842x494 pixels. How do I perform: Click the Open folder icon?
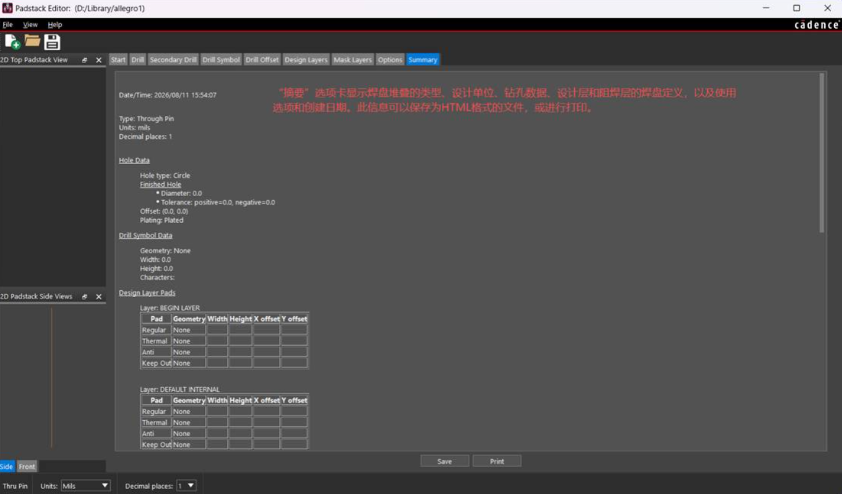pos(32,41)
